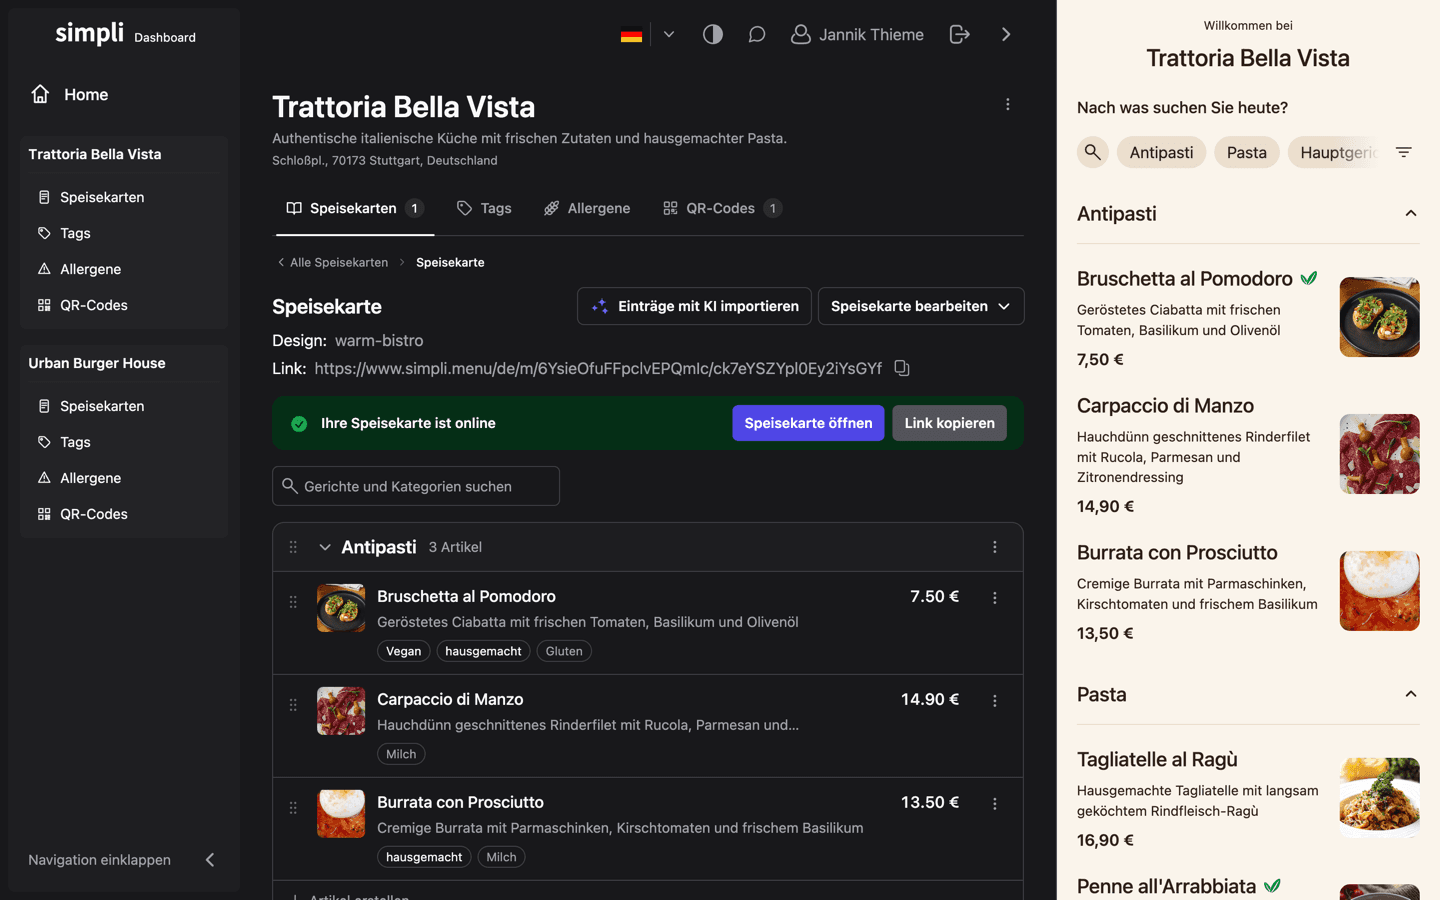The width and height of the screenshot is (1440, 900).
Task: Click the logout icon in header
Action: [959, 34]
